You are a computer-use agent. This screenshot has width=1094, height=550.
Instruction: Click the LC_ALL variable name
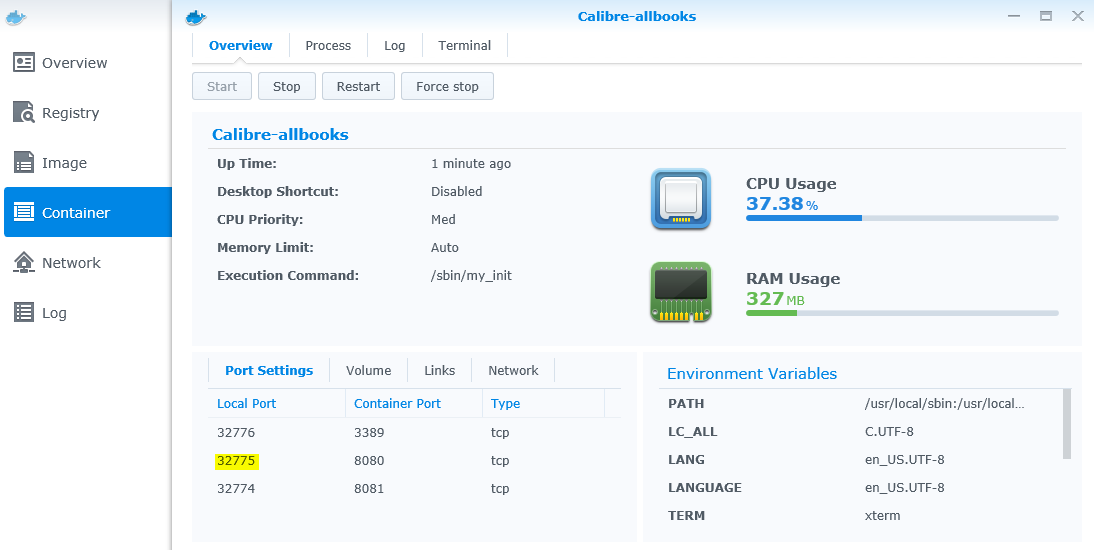692,431
